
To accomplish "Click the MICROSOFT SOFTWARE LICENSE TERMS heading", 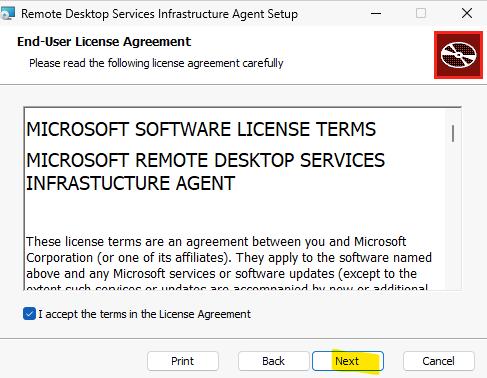I will click(x=201, y=129).
